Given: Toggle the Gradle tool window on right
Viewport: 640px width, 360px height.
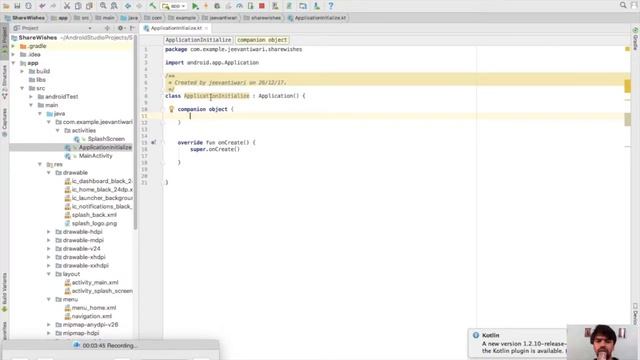Looking at the screenshot, I should [x=635, y=40].
